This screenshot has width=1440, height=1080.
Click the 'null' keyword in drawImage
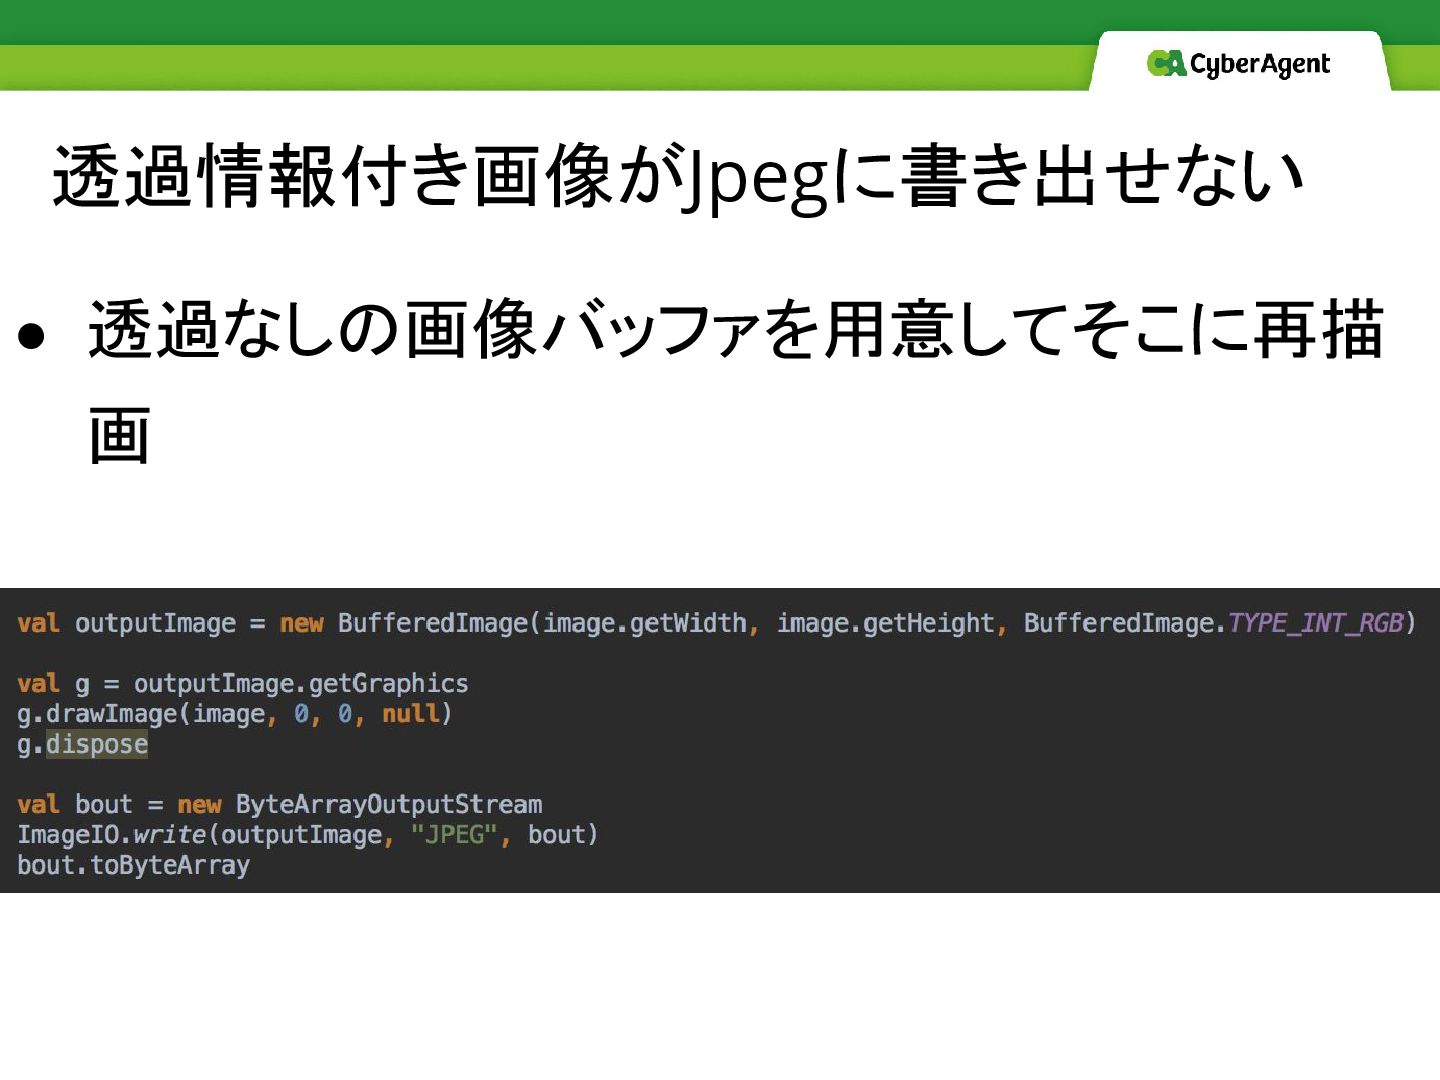411,714
